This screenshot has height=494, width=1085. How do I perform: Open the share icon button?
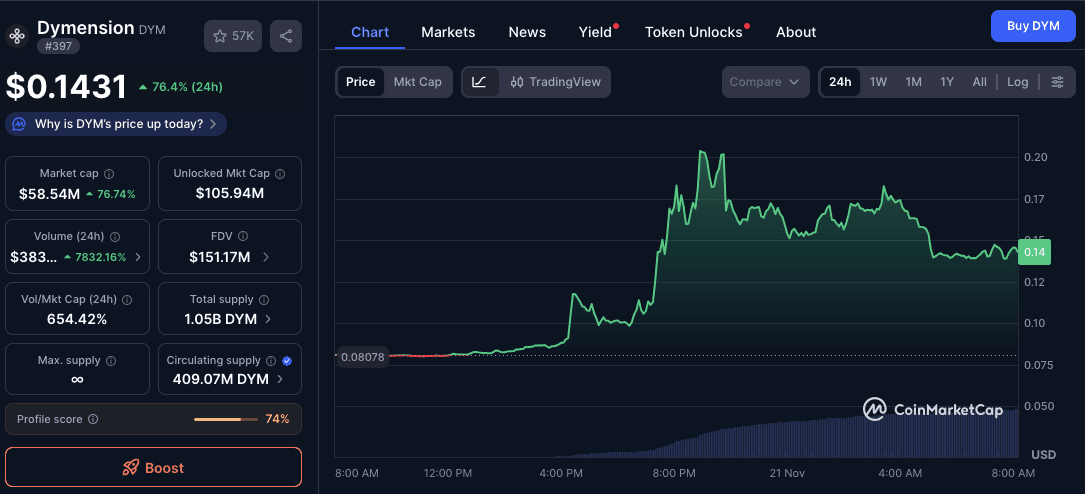[x=286, y=36]
